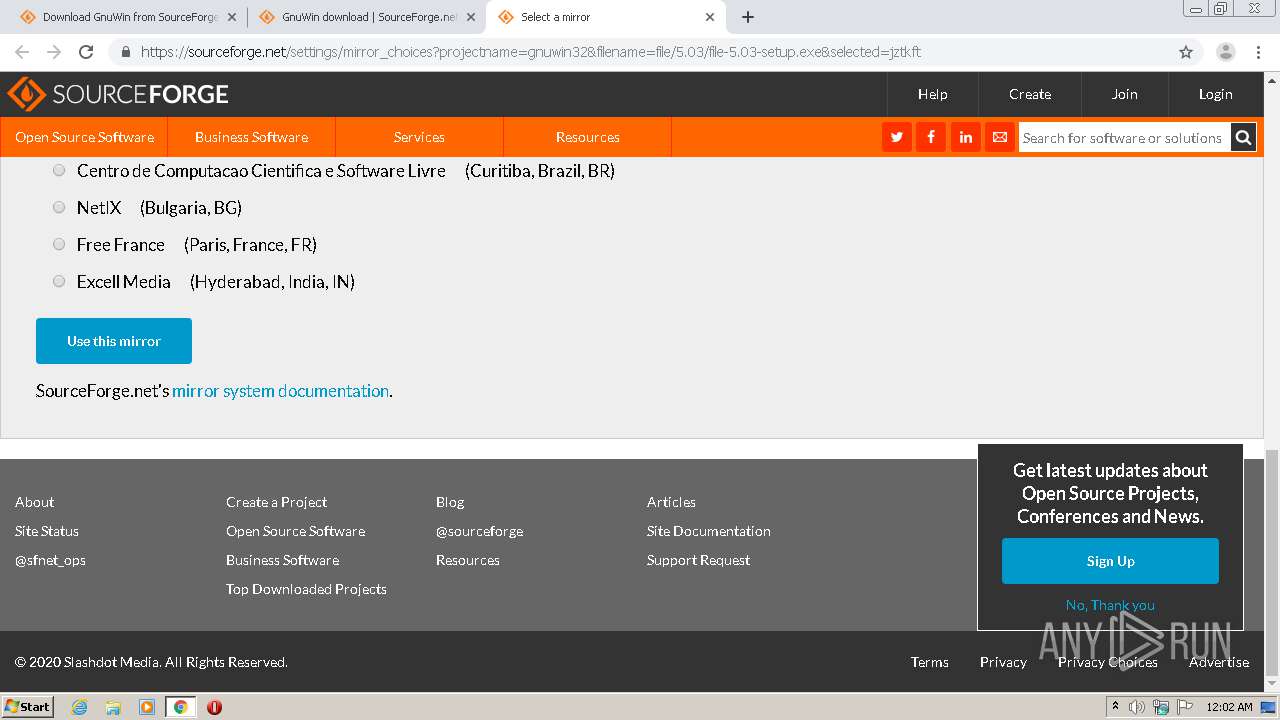The height and width of the screenshot is (720, 1280).
Task: Click the Sign Up button
Action: tap(1110, 561)
